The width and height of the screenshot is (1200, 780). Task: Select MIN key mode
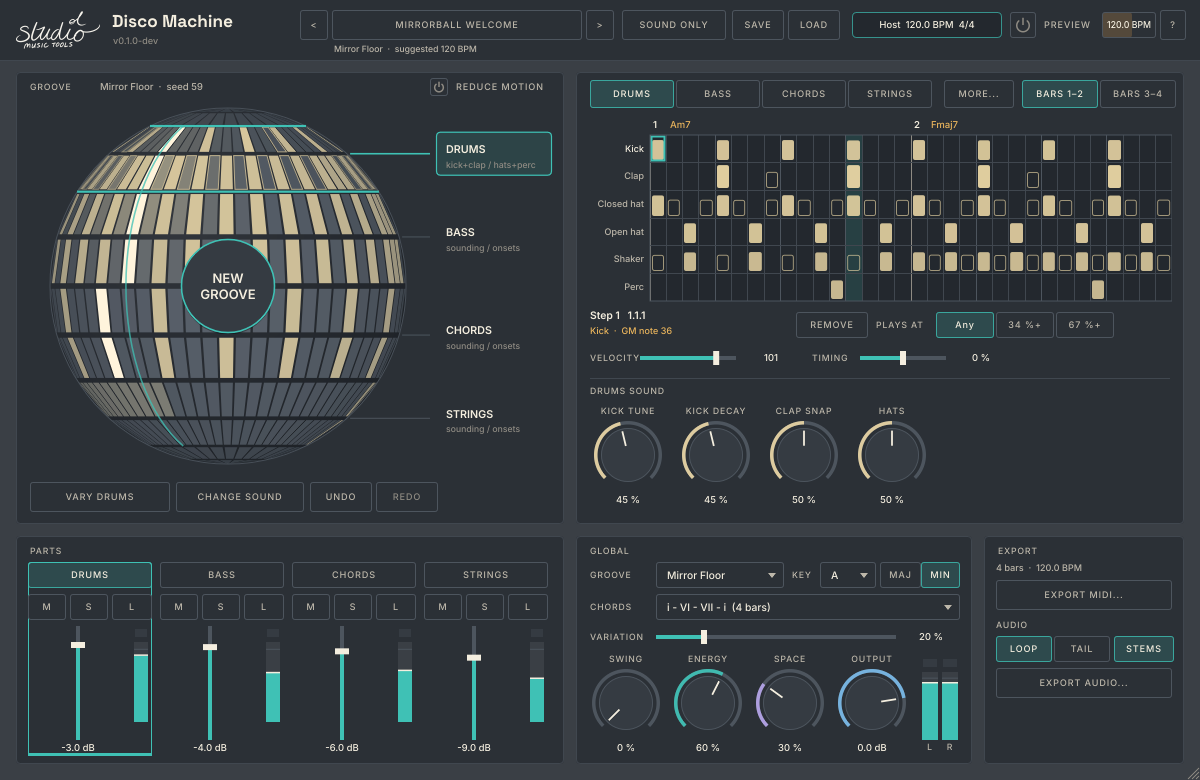(940, 575)
